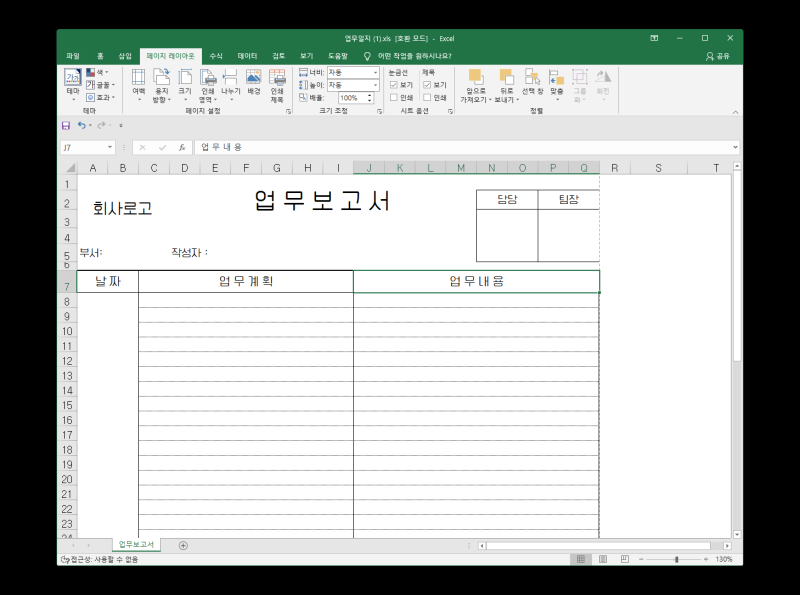Toggle 눈금선 보기 (Gridlines View) checkbox
Image resolution: width=800 pixels, height=595 pixels.
(393, 85)
